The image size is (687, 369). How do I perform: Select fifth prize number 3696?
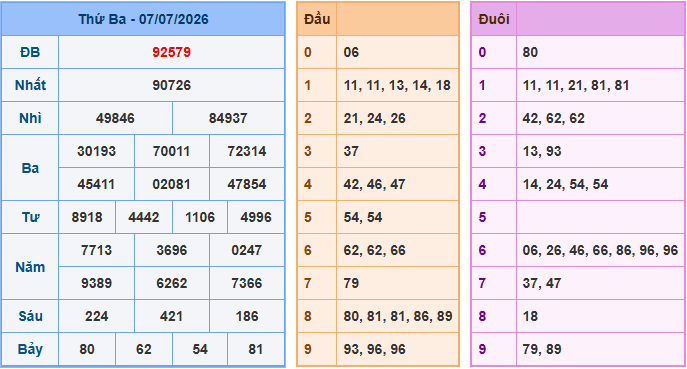171,250
